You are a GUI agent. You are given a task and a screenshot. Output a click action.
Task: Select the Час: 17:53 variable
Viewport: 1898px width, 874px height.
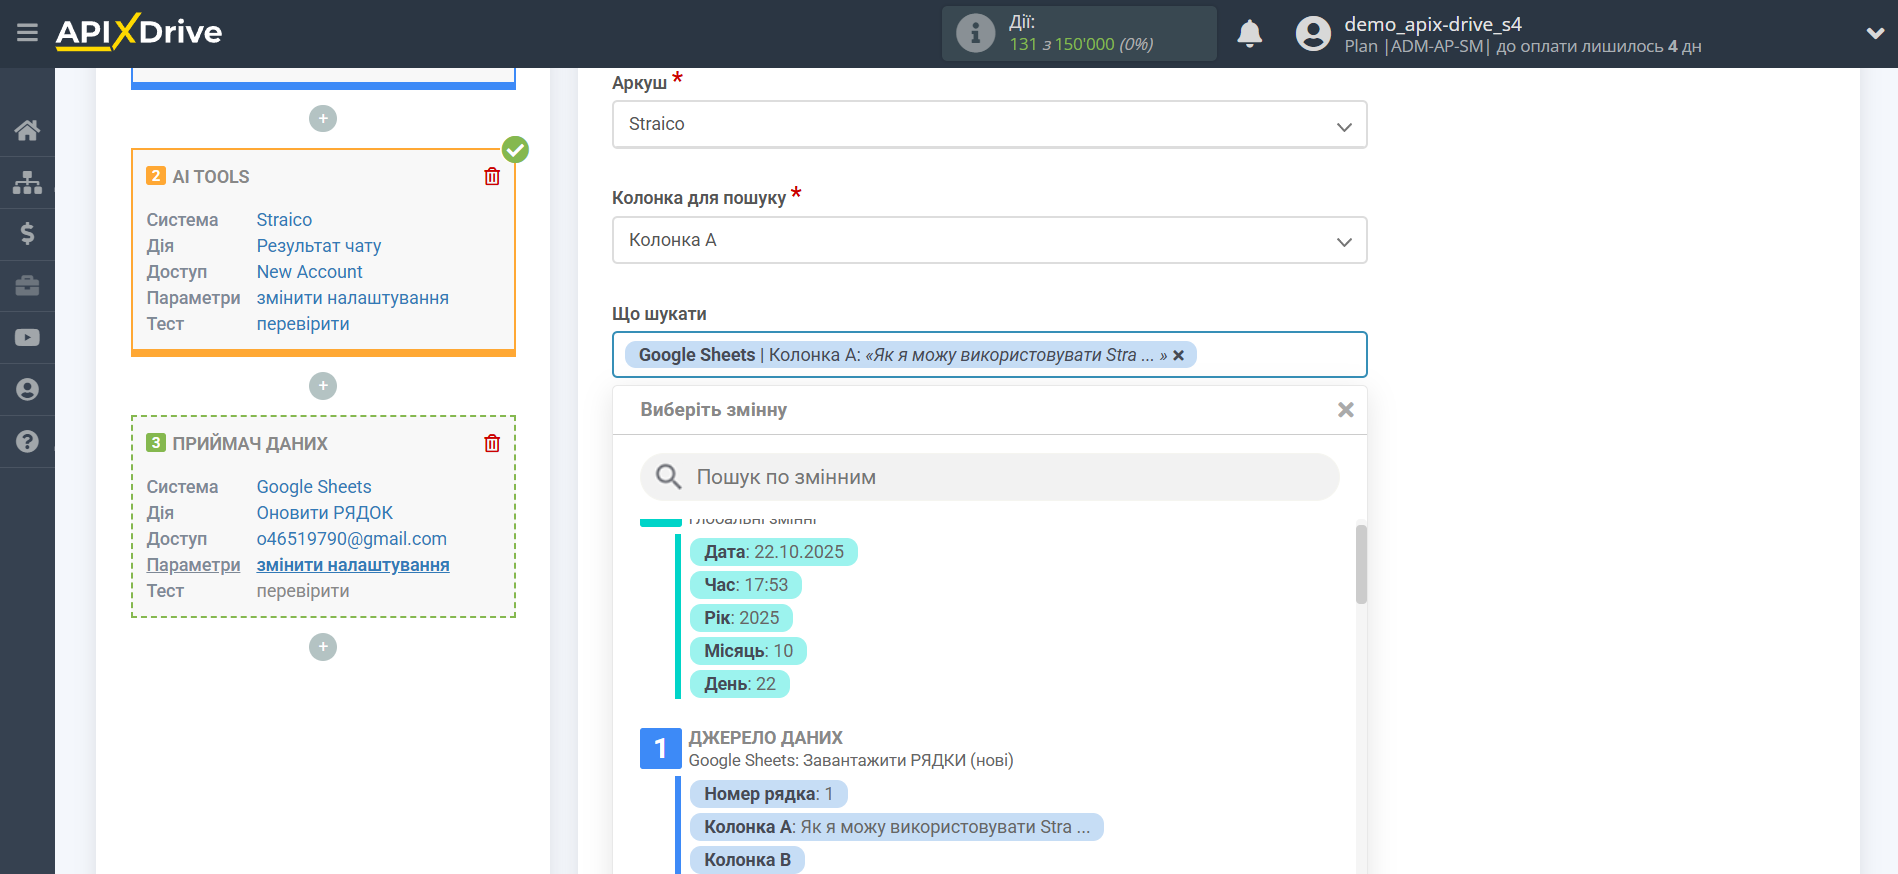(x=746, y=585)
